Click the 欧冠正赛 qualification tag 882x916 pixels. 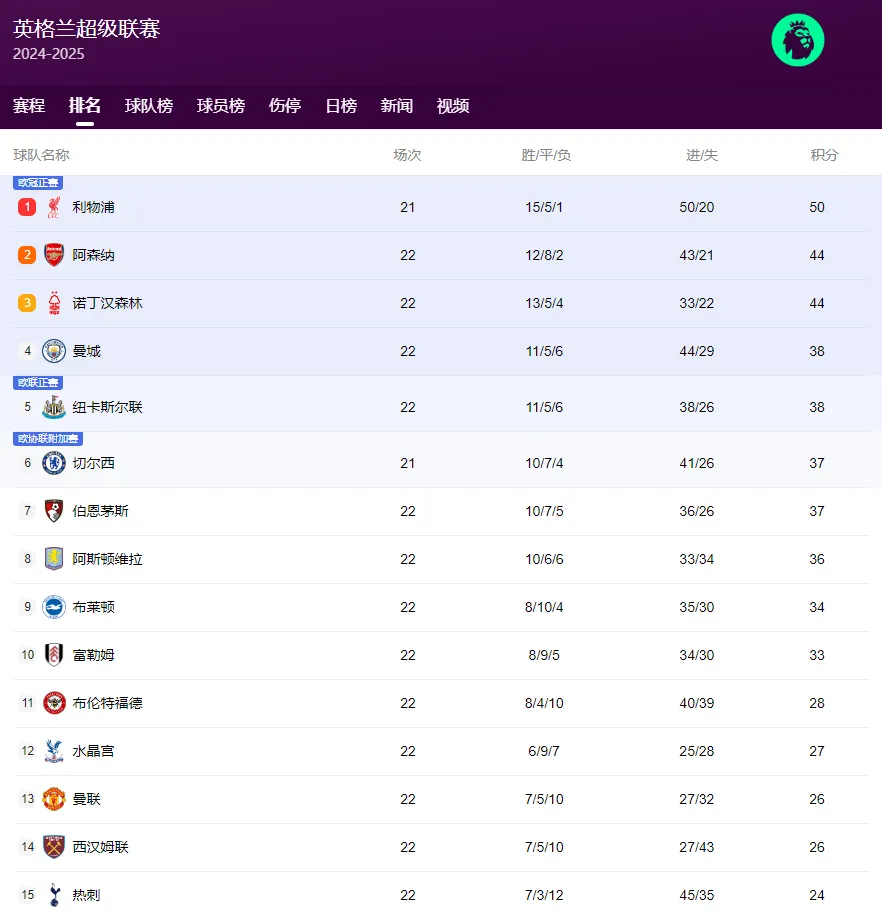(38, 183)
